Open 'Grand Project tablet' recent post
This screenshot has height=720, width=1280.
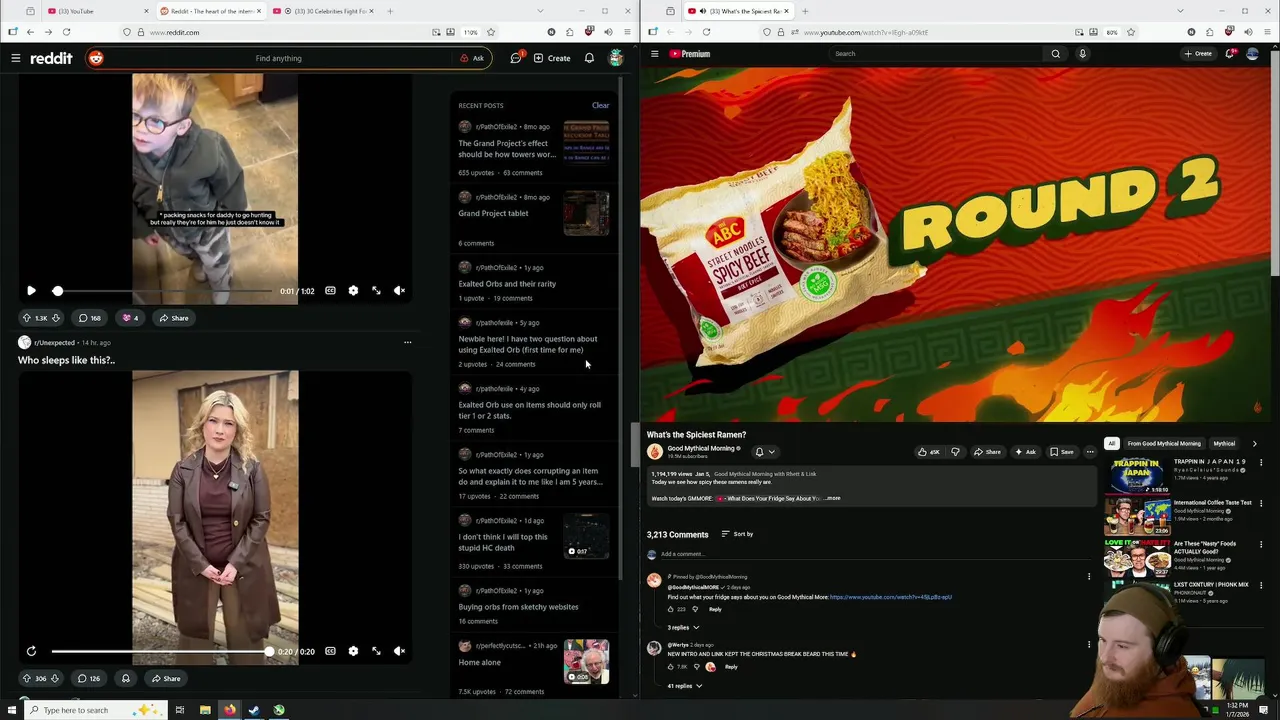pos(493,213)
